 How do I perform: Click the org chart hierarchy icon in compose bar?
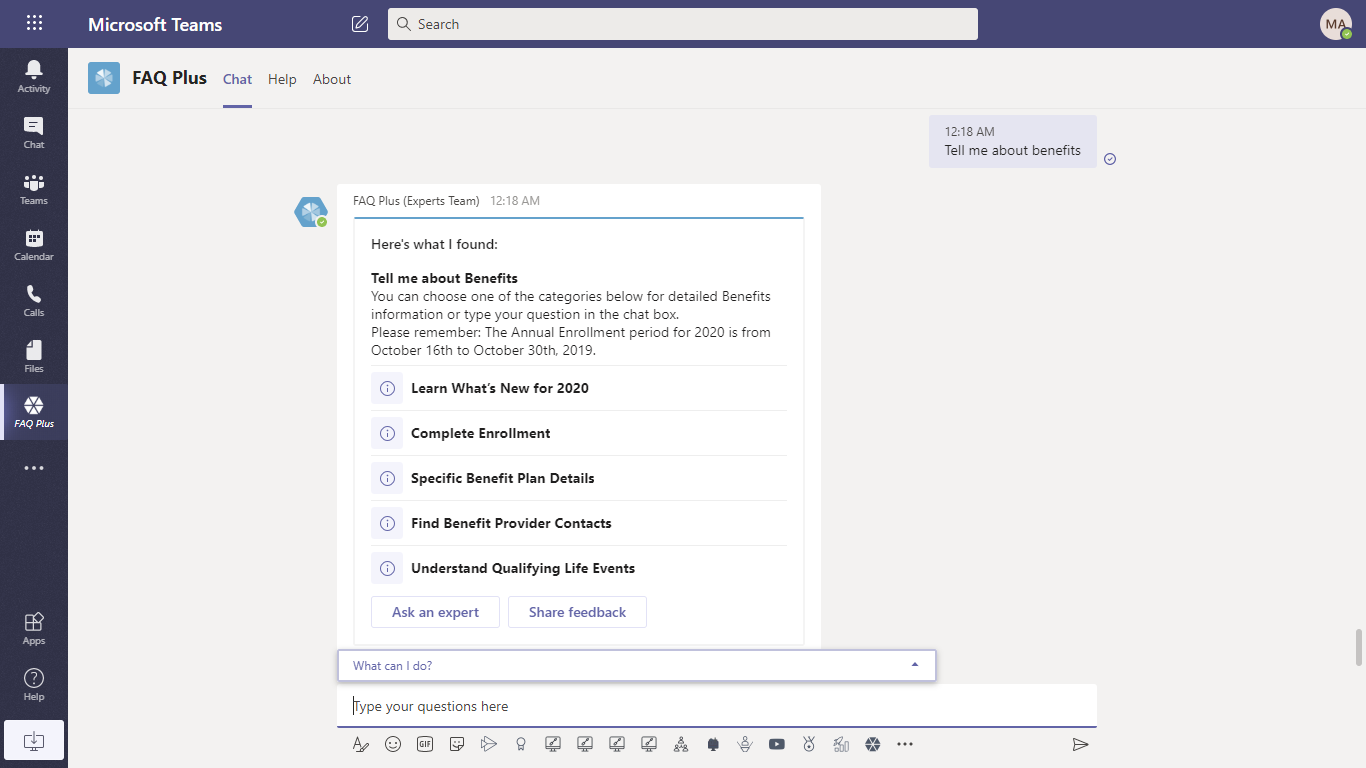(681, 744)
